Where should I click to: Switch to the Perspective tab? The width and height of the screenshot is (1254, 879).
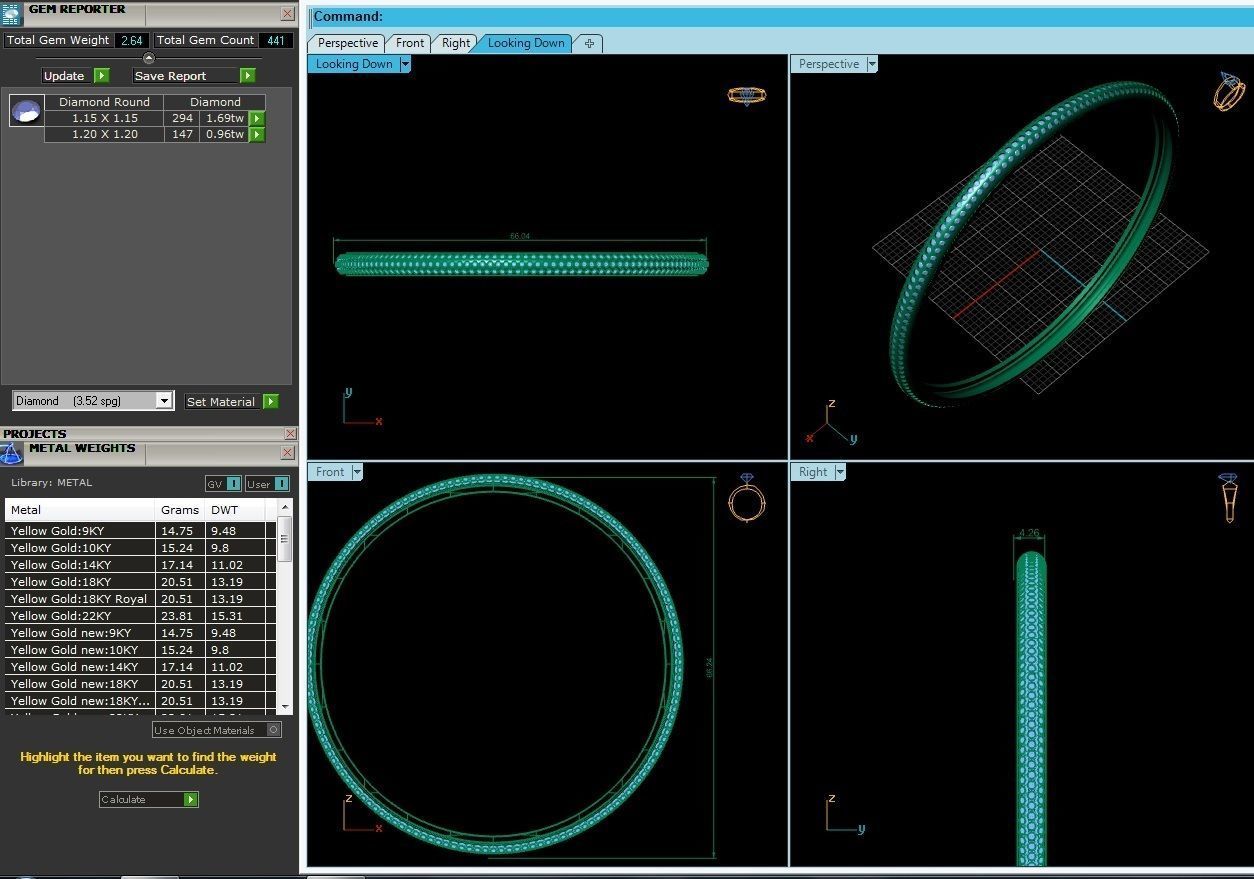[348, 43]
